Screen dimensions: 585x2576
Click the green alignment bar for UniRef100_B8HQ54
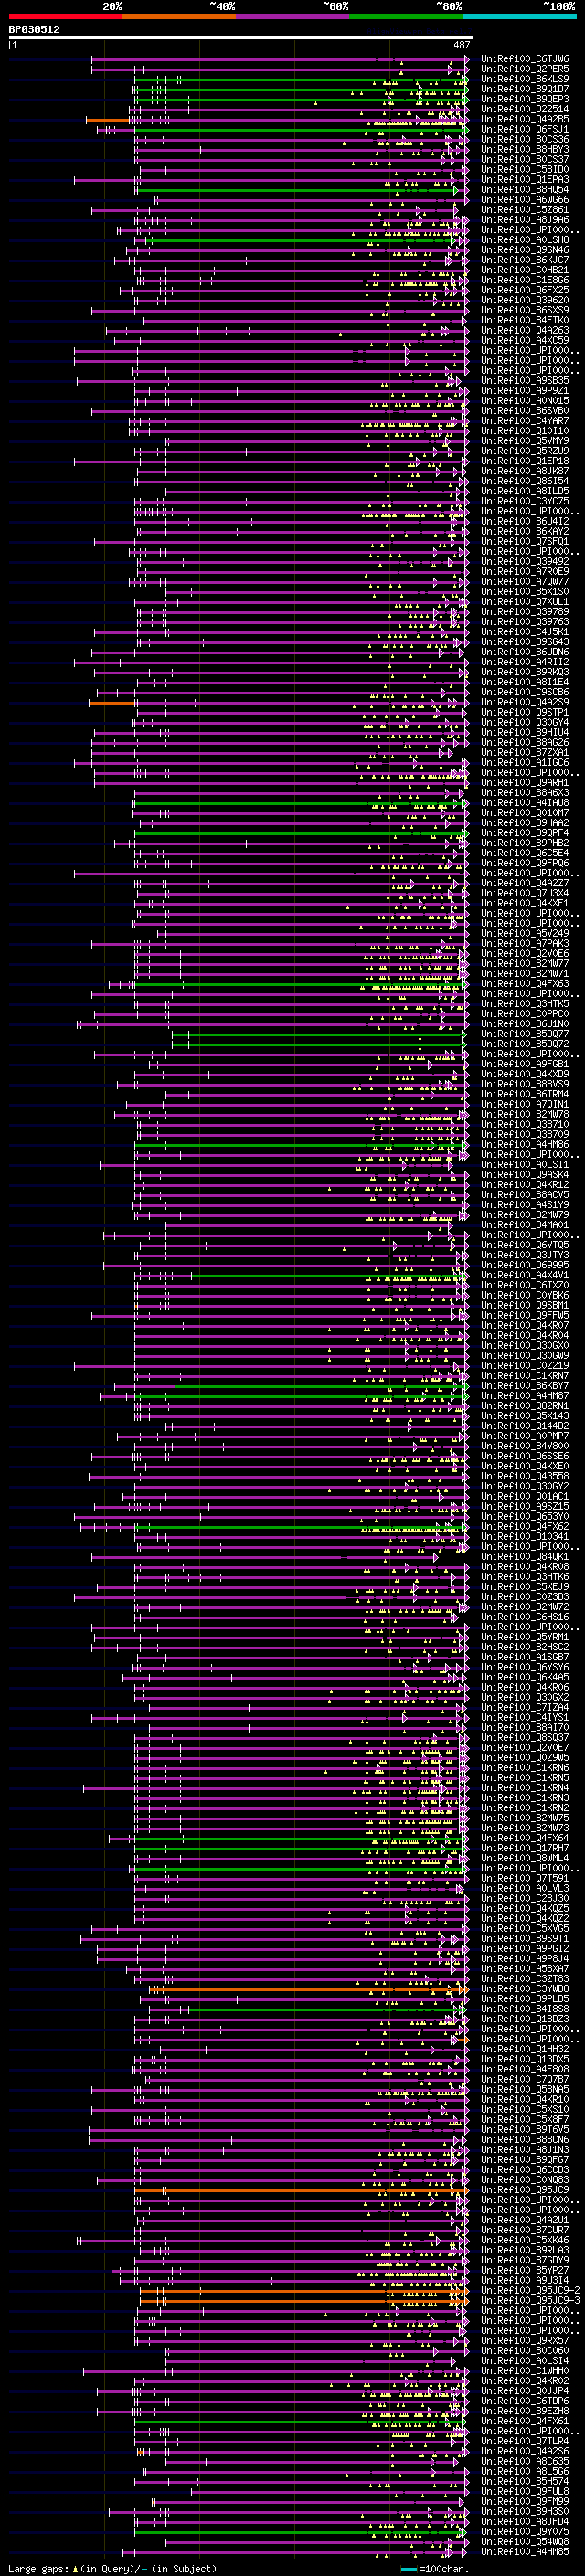[x=297, y=190]
